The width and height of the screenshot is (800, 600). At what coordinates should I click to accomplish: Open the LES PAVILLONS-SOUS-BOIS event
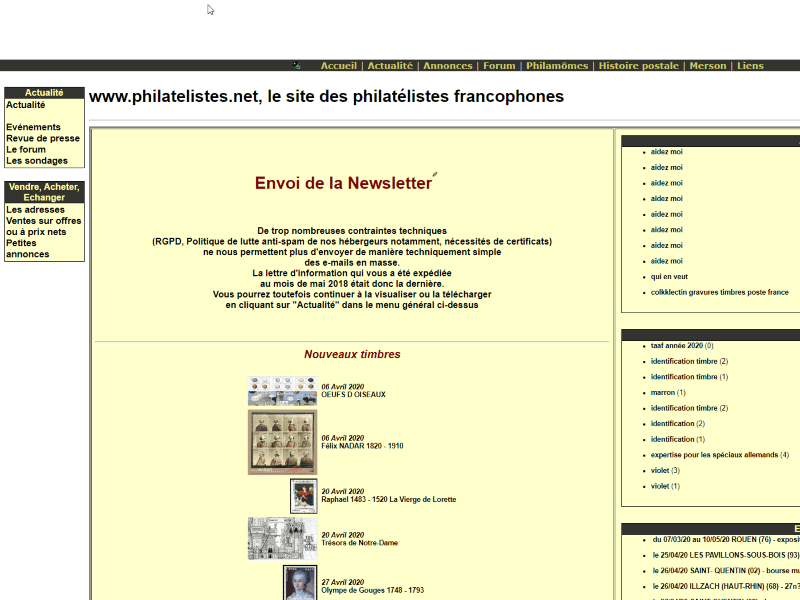(726, 555)
